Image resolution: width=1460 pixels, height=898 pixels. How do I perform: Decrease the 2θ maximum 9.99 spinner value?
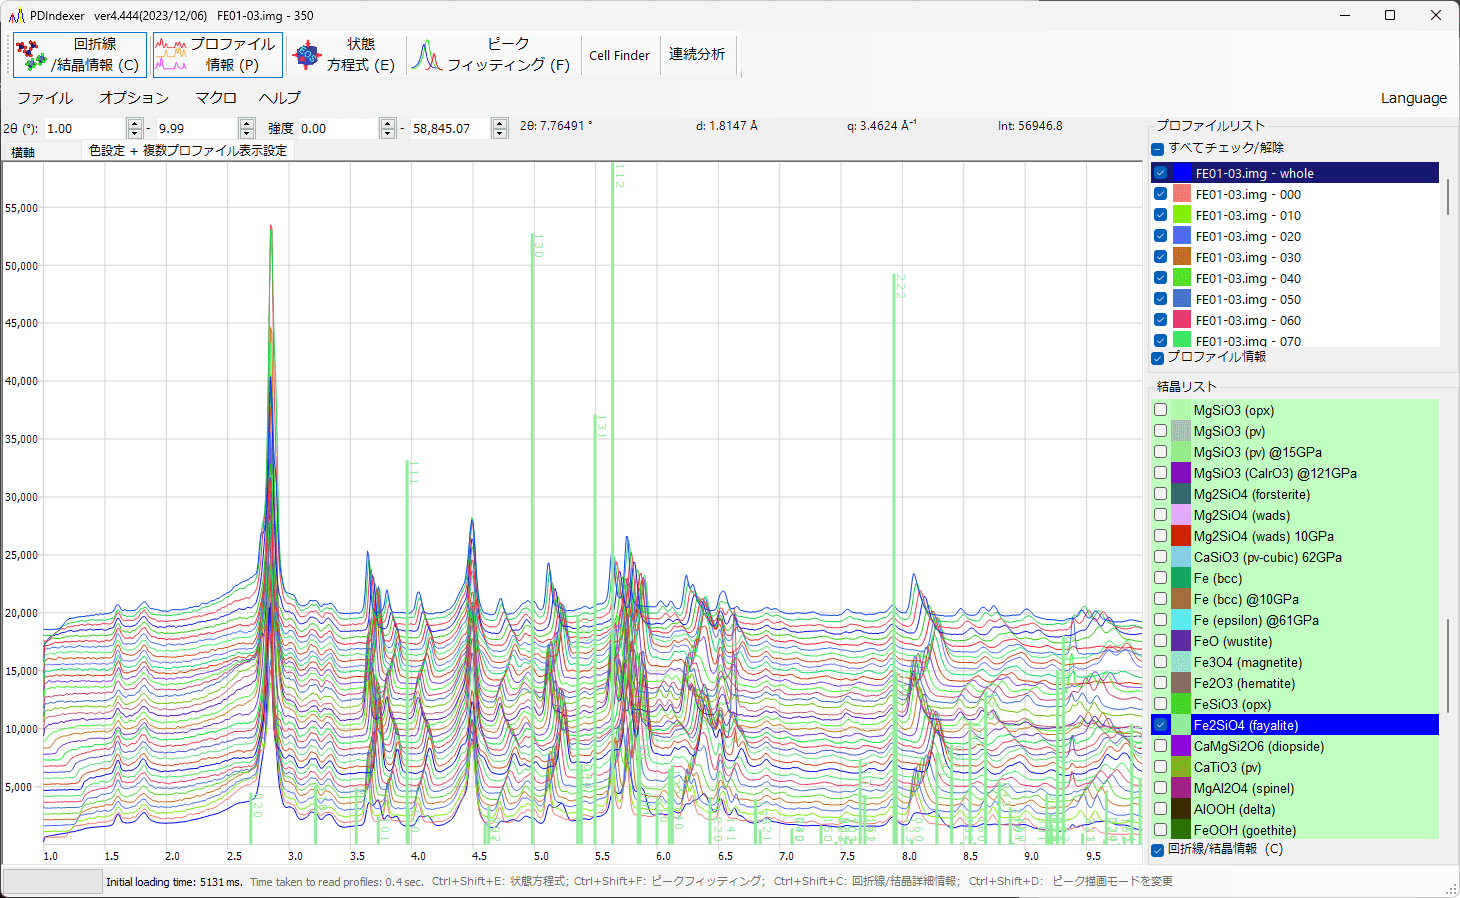point(247,133)
